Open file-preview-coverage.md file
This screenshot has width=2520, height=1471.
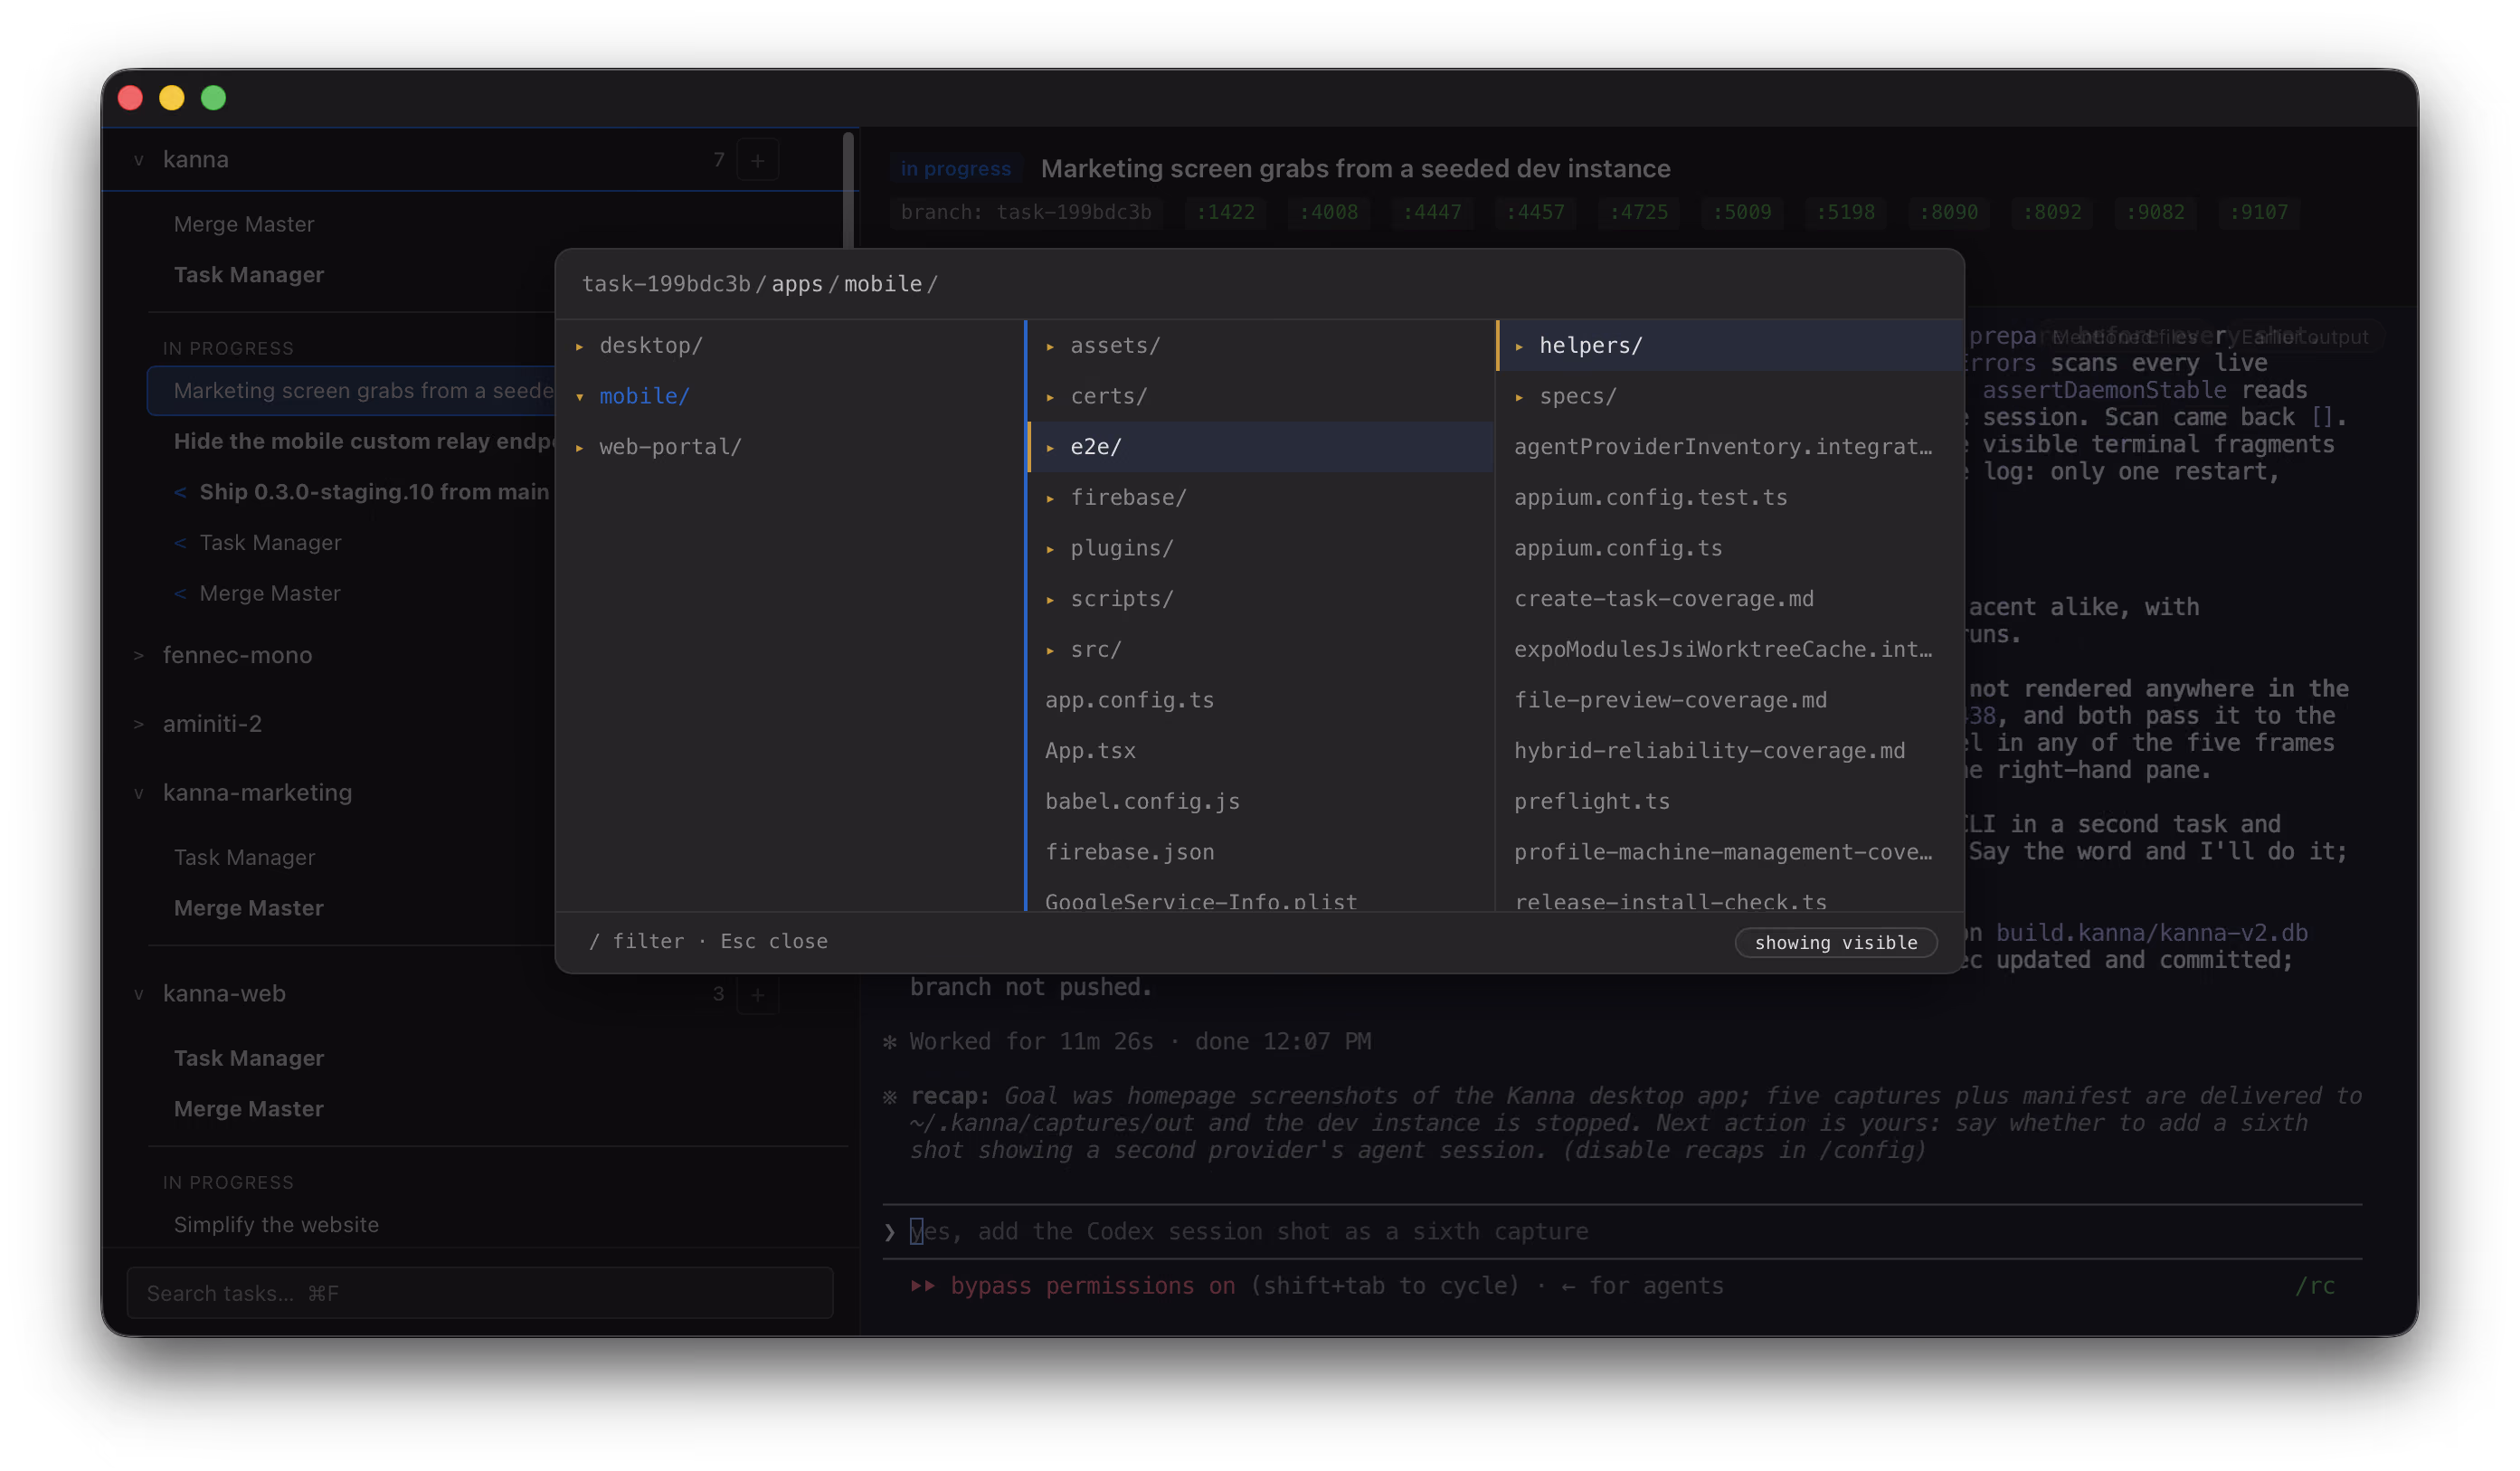(1730, 700)
